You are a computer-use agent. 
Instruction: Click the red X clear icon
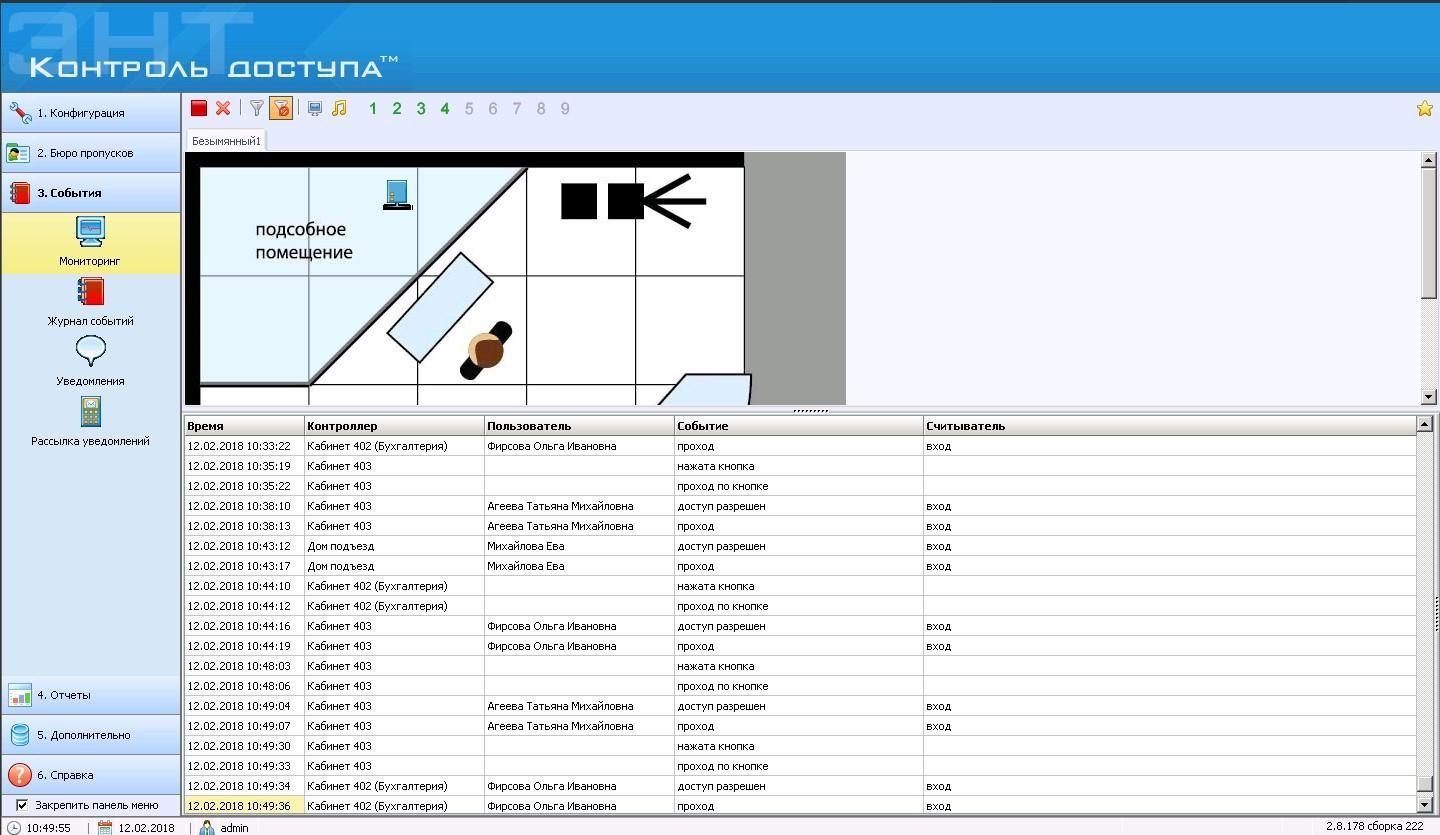point(223,108)
